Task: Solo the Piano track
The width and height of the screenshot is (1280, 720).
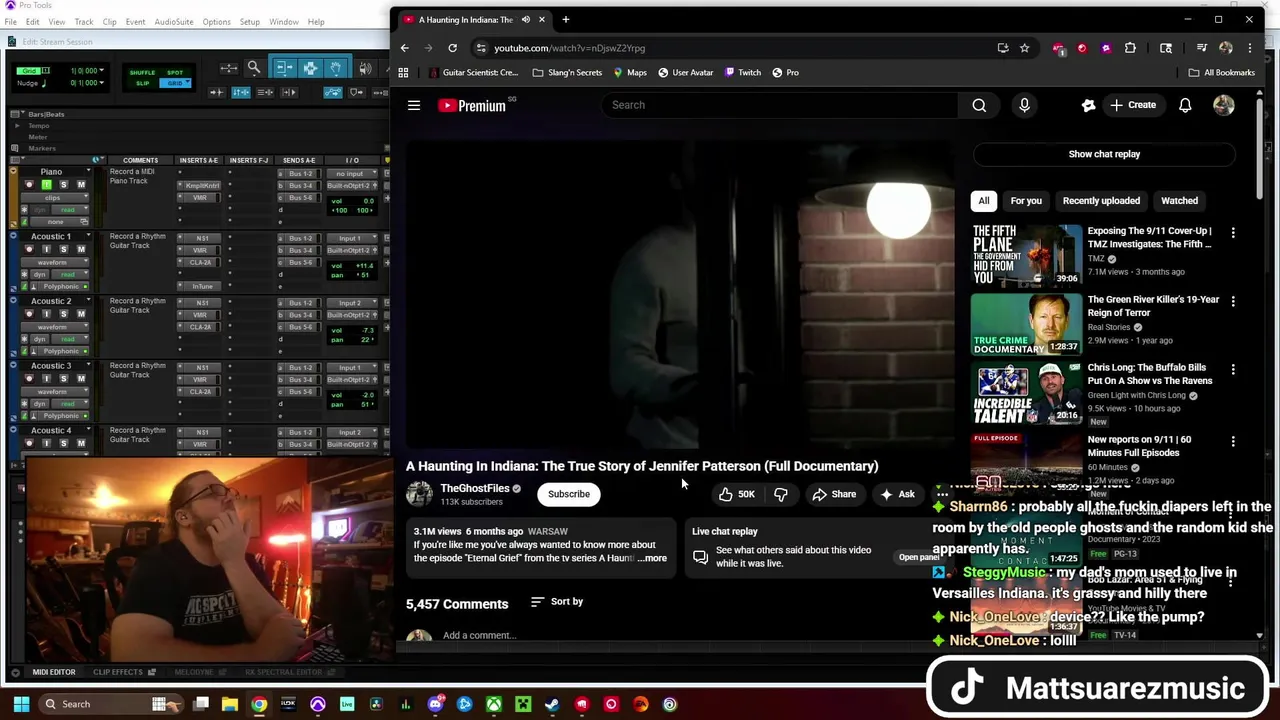Action: coord(63,184)
